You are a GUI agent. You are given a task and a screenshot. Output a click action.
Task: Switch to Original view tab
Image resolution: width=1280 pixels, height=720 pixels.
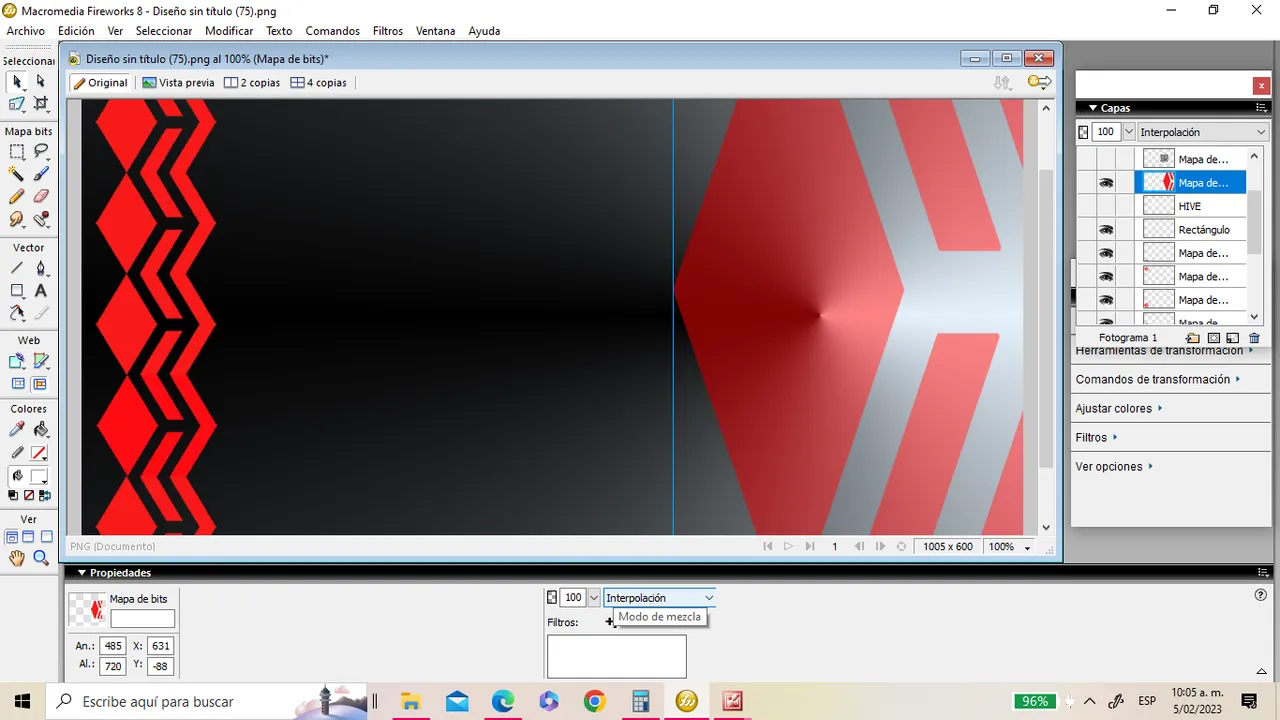click(101, 83)
